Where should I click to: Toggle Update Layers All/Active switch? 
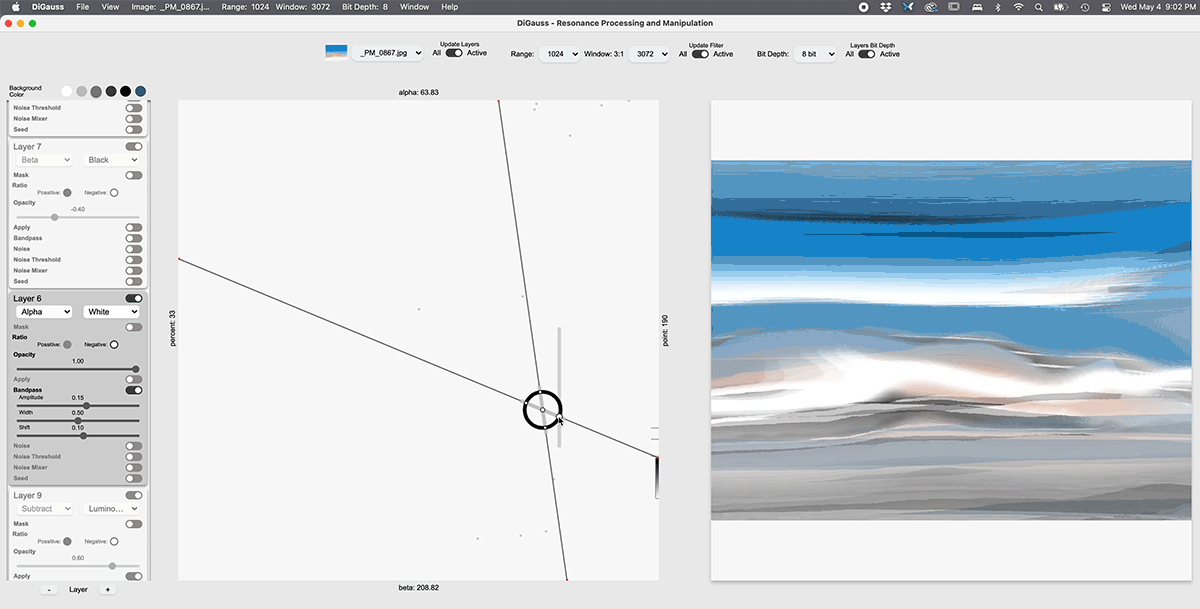coord(454,53)
